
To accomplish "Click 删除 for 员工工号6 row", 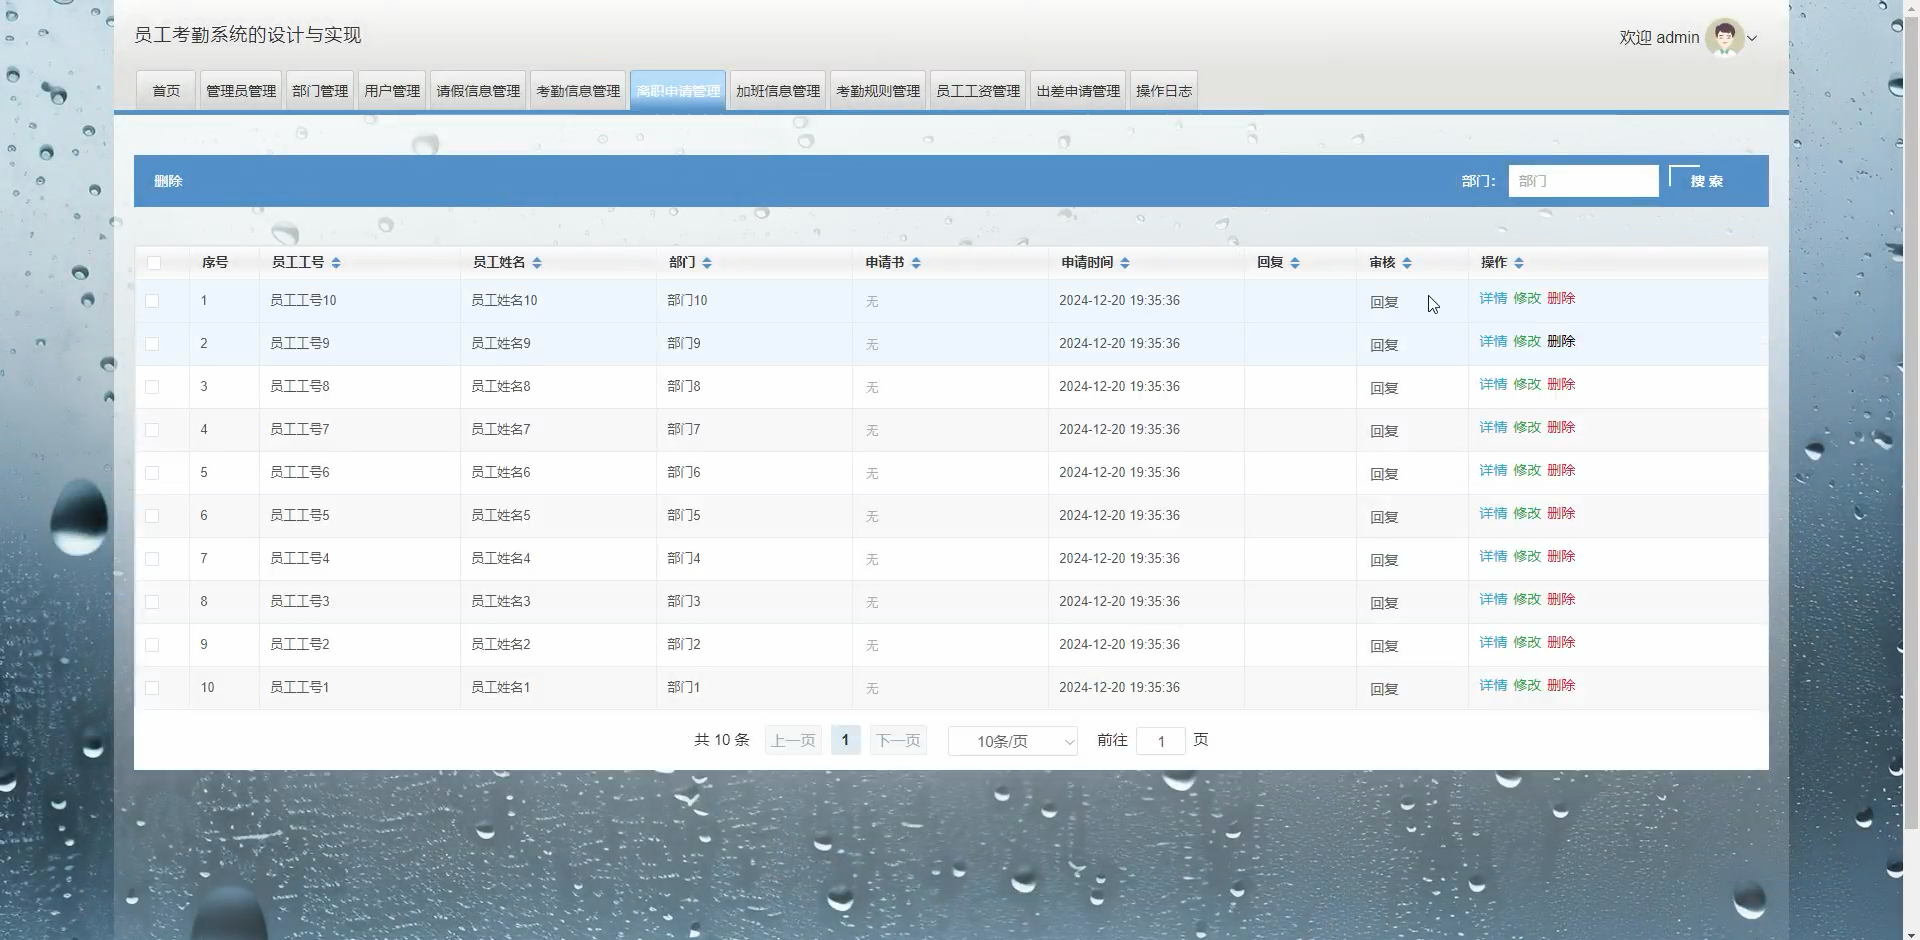I will pyautogui.click(x=1561, y=470).
